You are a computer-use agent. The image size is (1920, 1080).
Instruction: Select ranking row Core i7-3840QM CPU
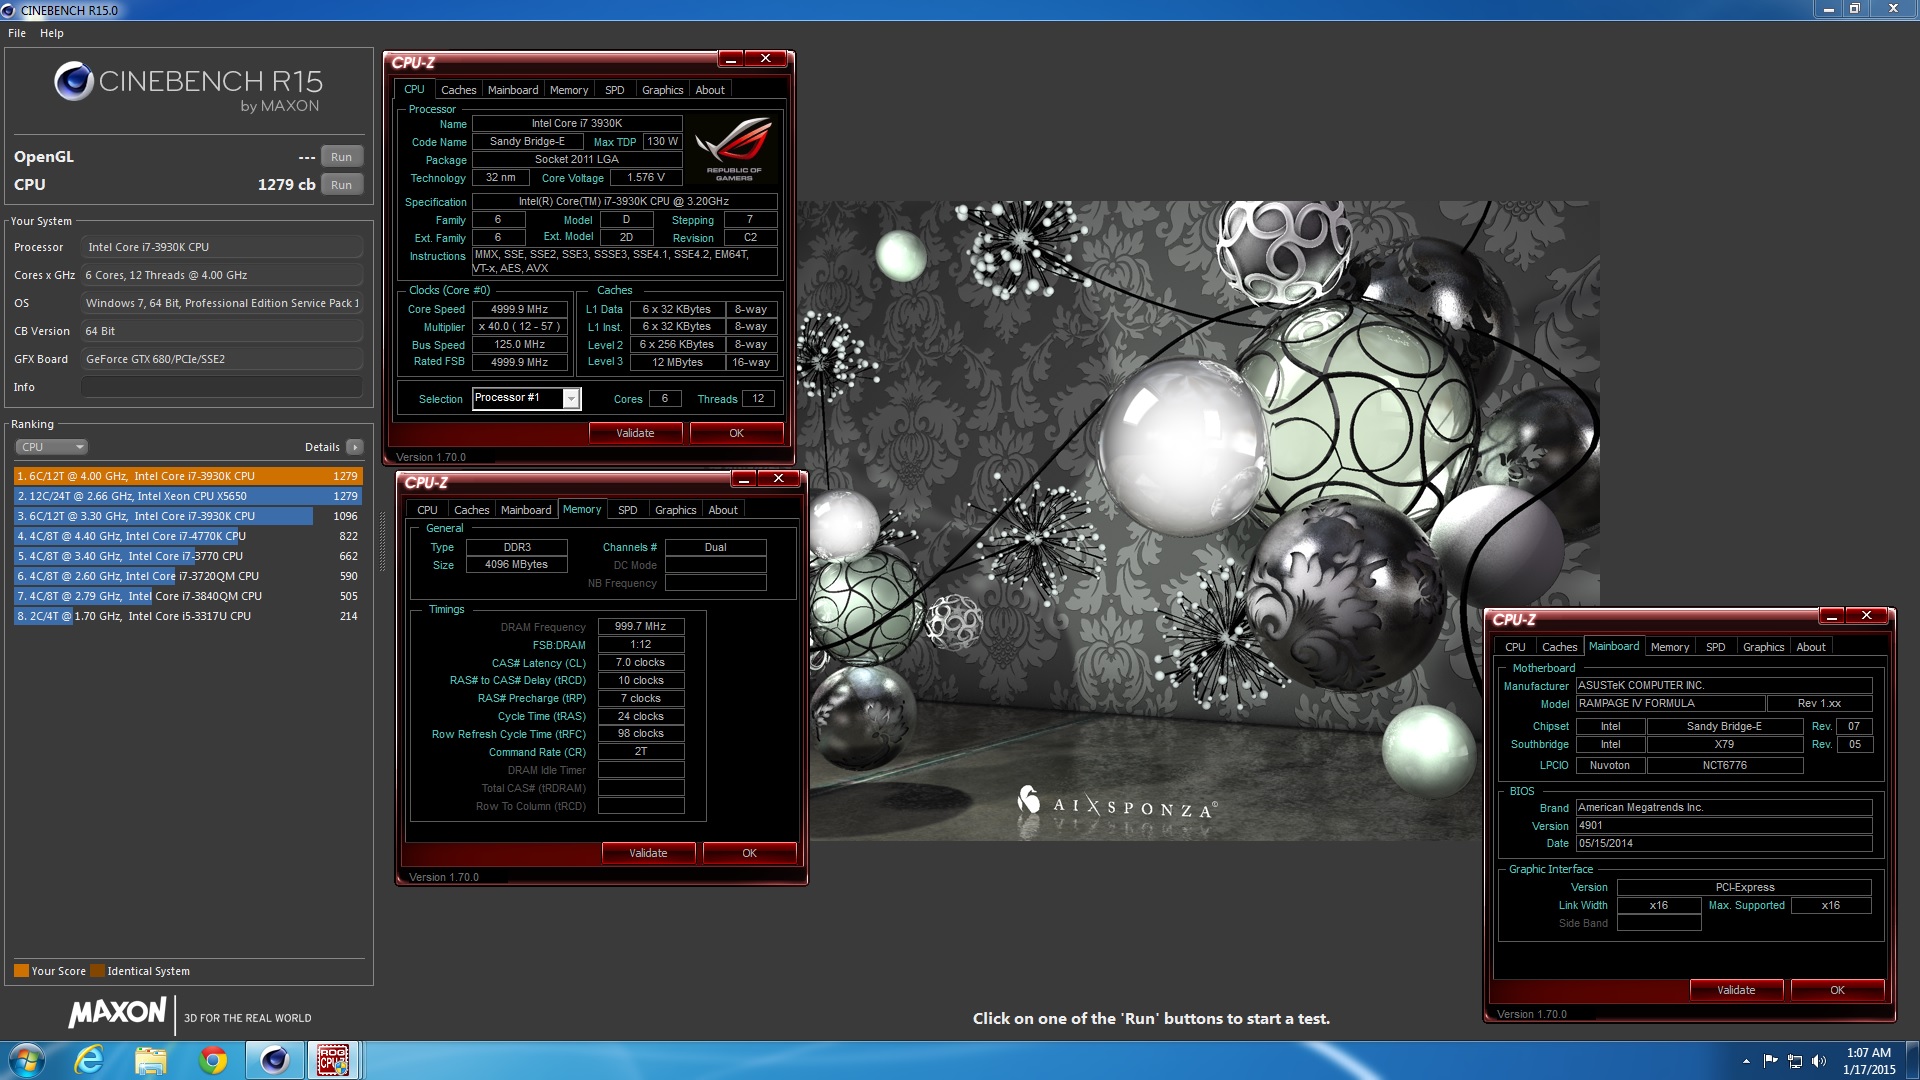[x=187, y=596]
